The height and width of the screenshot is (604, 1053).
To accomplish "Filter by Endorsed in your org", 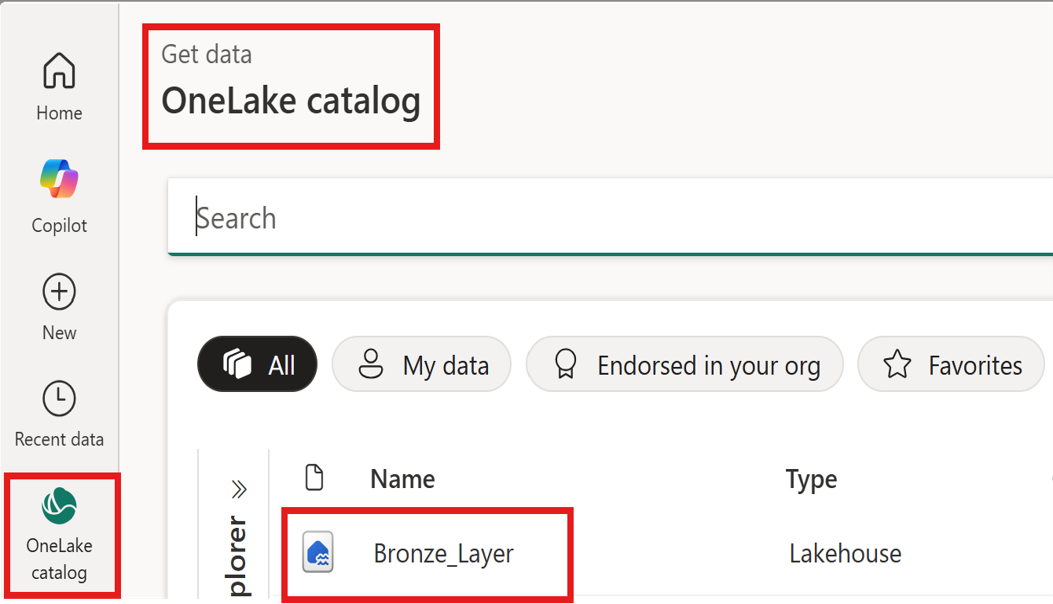I will (x=684, y=364).
